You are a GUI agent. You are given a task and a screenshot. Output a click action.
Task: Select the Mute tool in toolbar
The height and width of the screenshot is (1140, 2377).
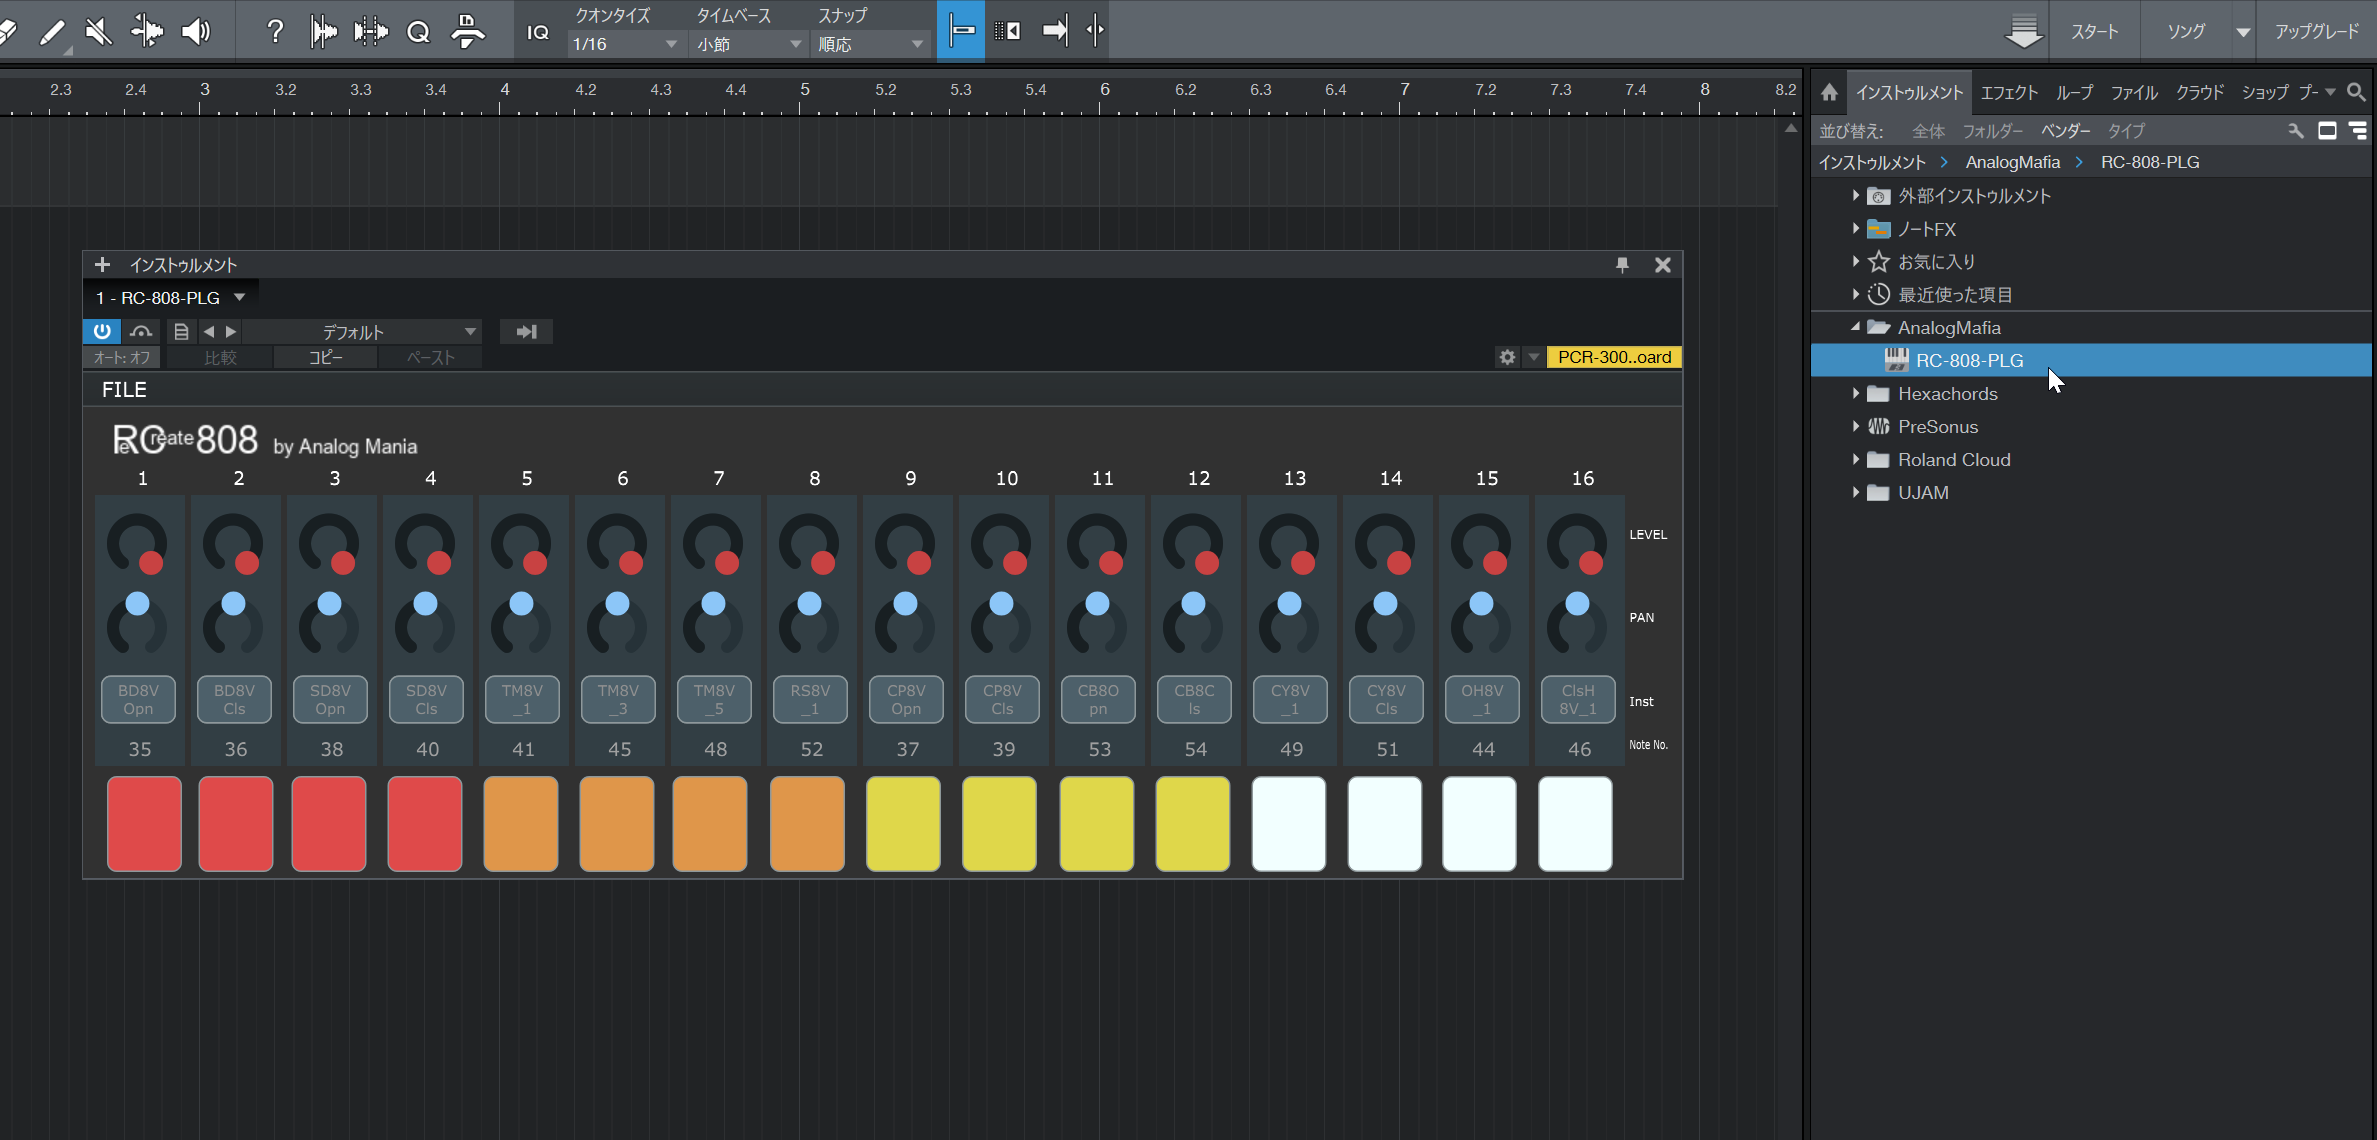tap(98, 32)
